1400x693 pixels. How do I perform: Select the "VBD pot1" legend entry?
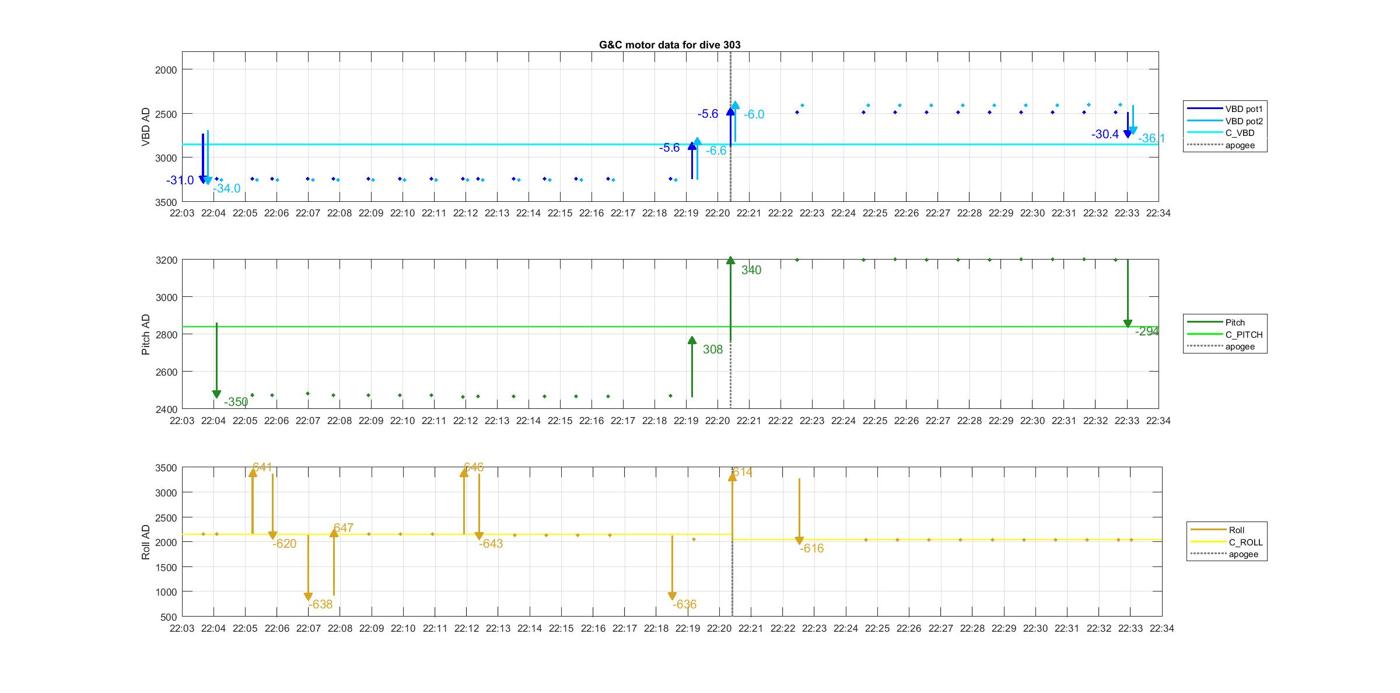coord(1245,108)
